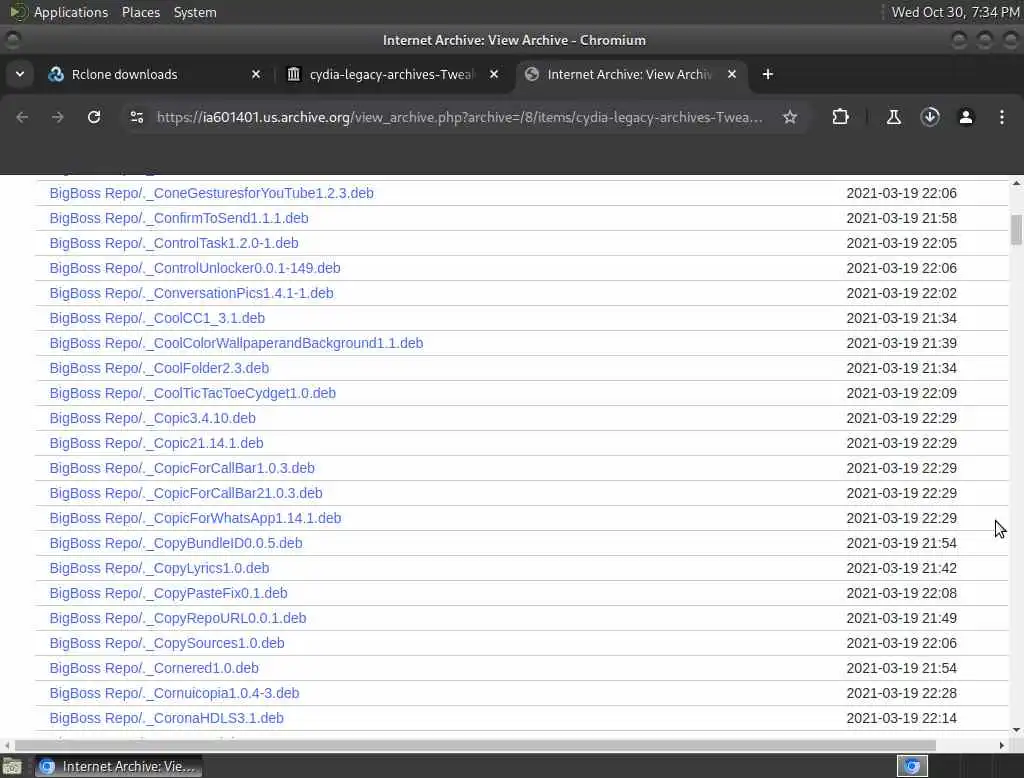Go back to the previous page
The height and width of the screenshot is (778, 1024).
22,117
